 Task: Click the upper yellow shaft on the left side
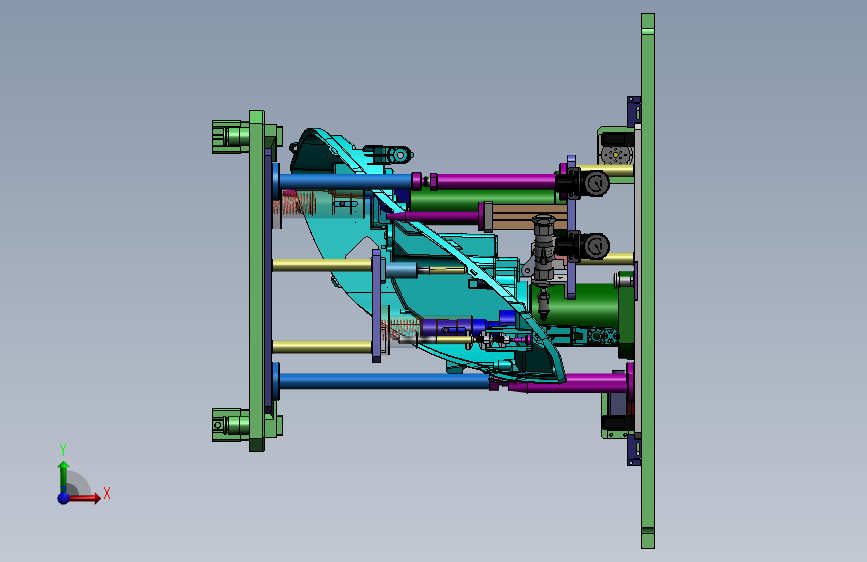pyautogui.click(x=322, y=265)
